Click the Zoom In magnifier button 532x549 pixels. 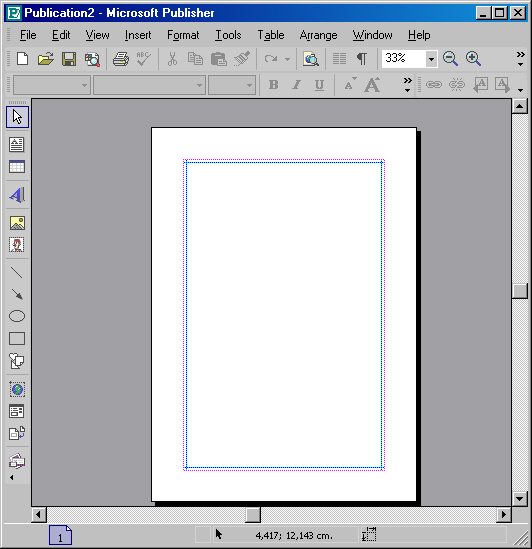pyautogui.click(x=473, y=58)
